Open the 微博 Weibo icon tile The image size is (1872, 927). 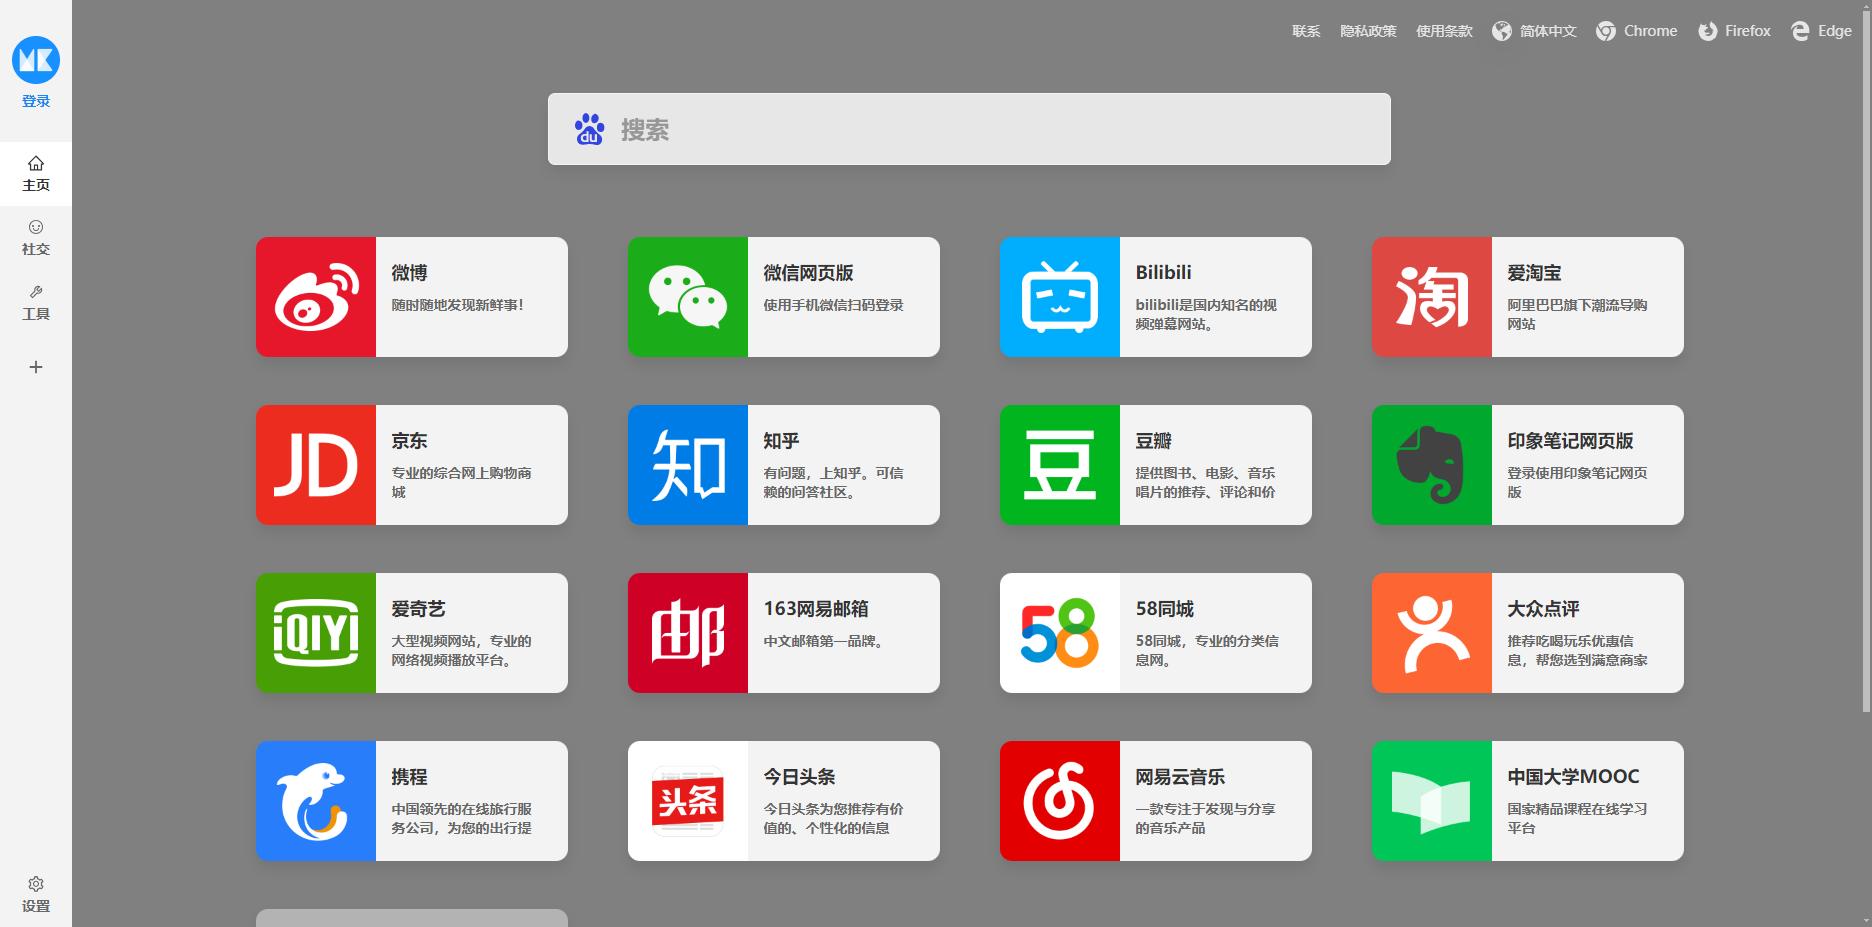click(316, 297)
